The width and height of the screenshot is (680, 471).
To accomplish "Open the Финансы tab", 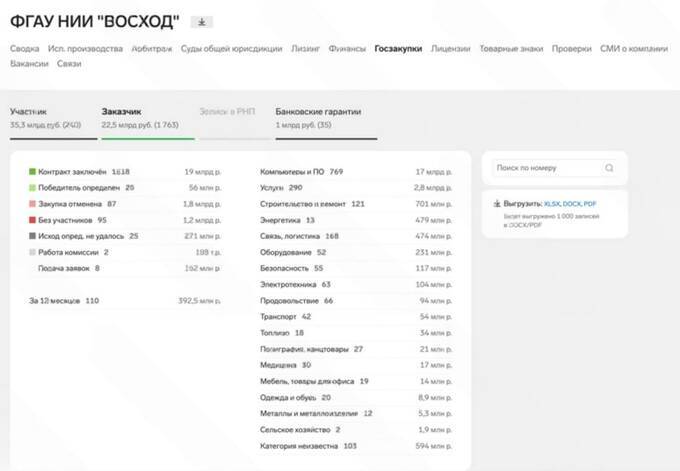I will tap(347, 49).
